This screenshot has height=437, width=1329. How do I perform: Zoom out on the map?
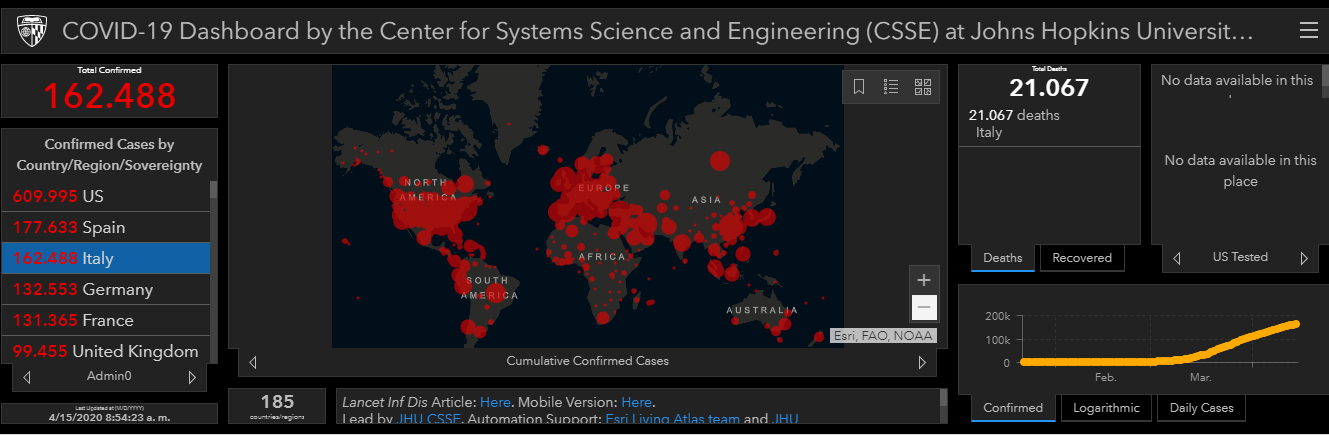(924, 307)
